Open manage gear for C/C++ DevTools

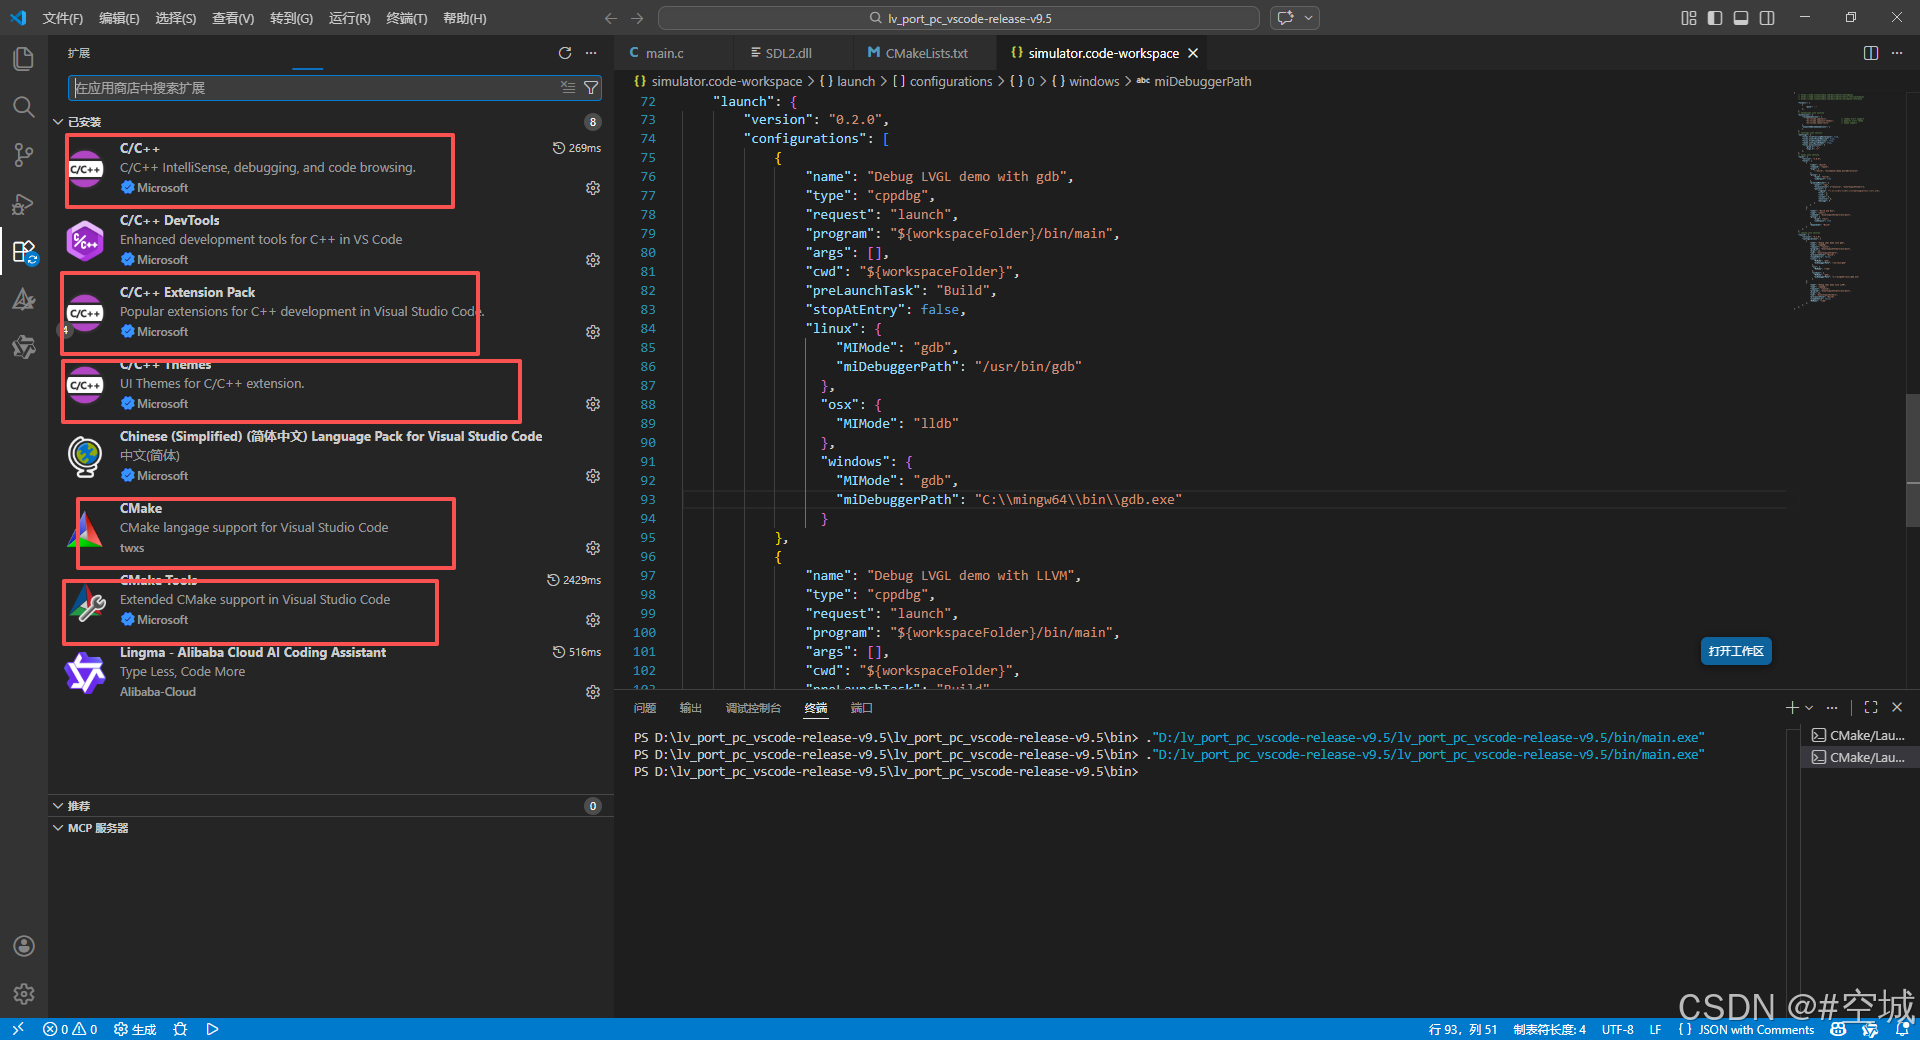[593, 260]
